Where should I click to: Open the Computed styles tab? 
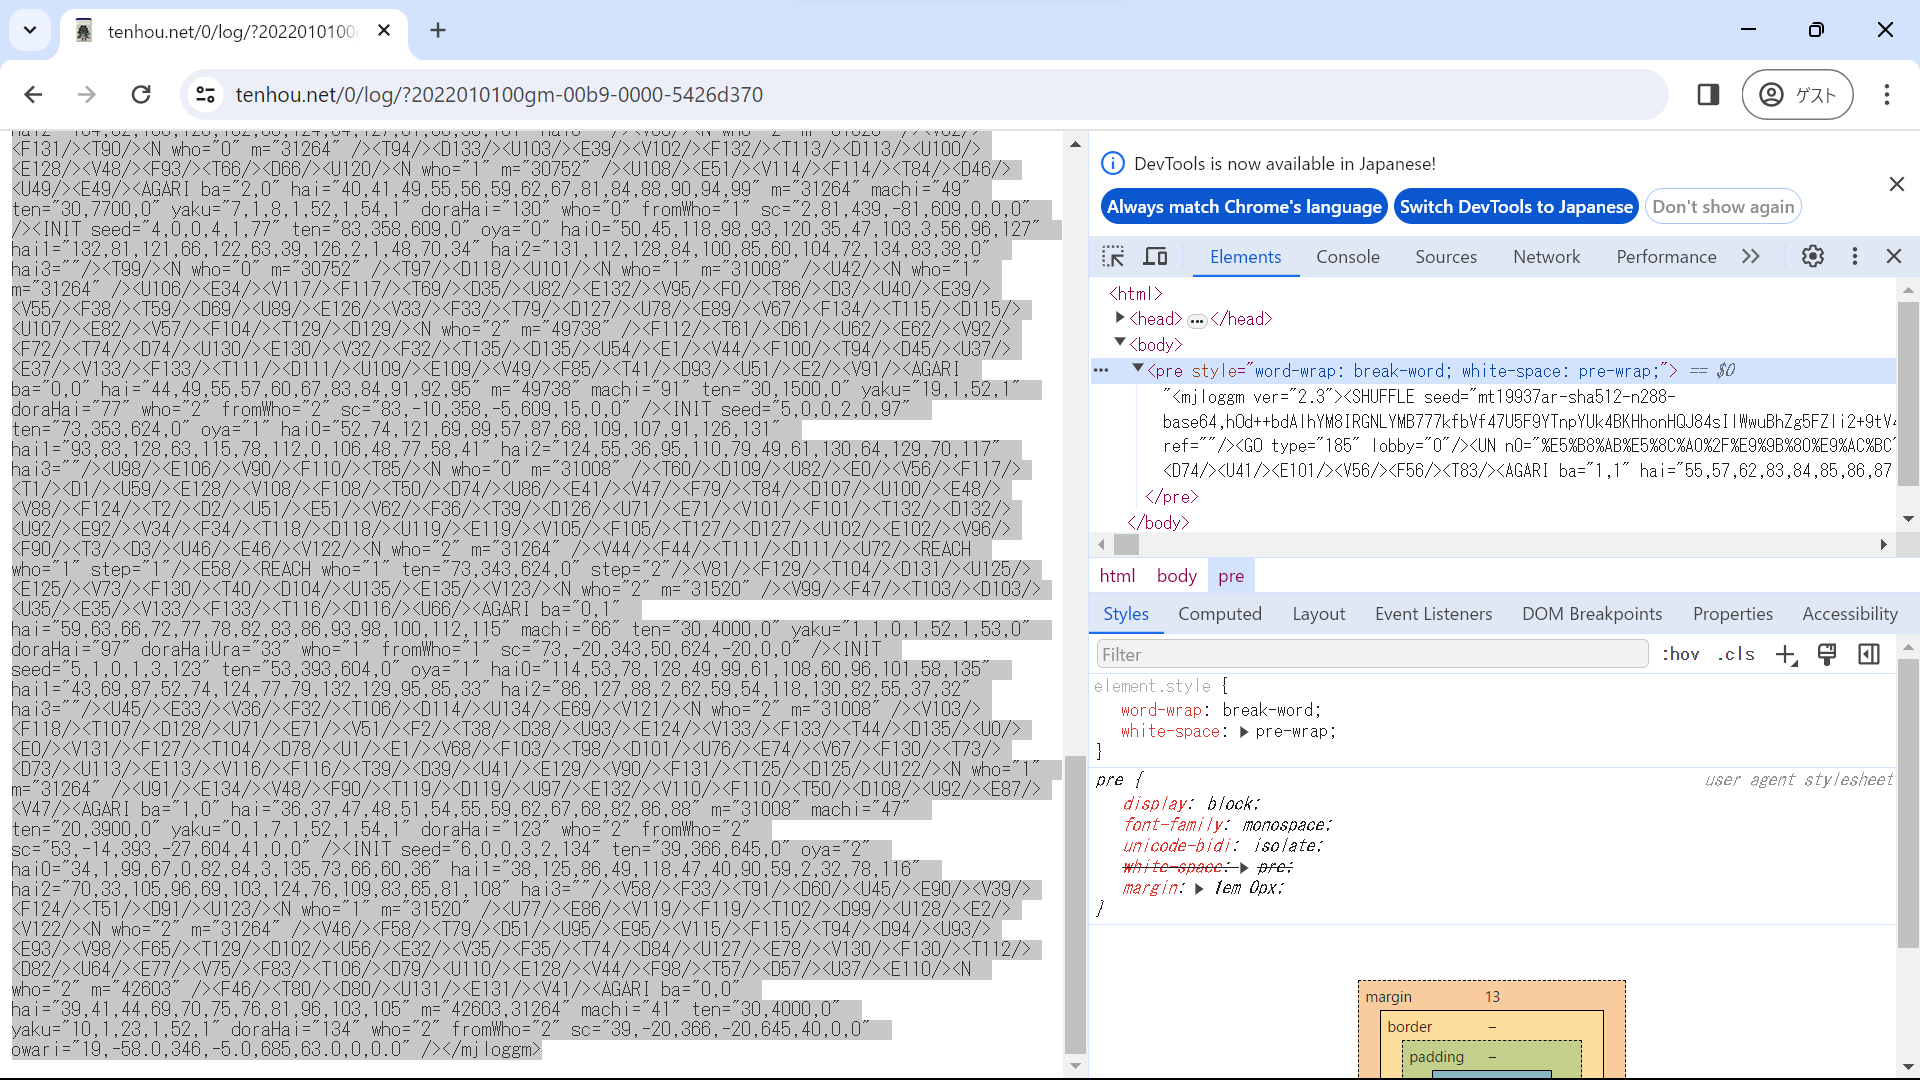[x=1219, y=613]
